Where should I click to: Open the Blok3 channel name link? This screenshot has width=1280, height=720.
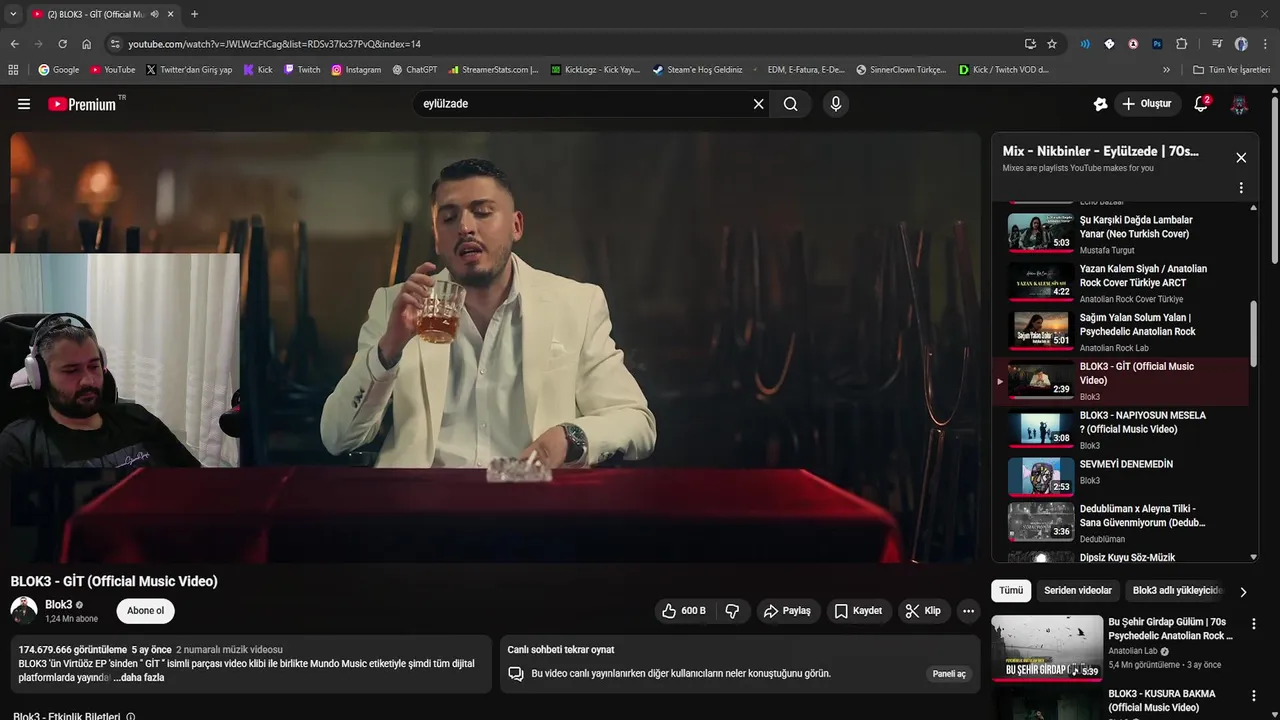59,605
